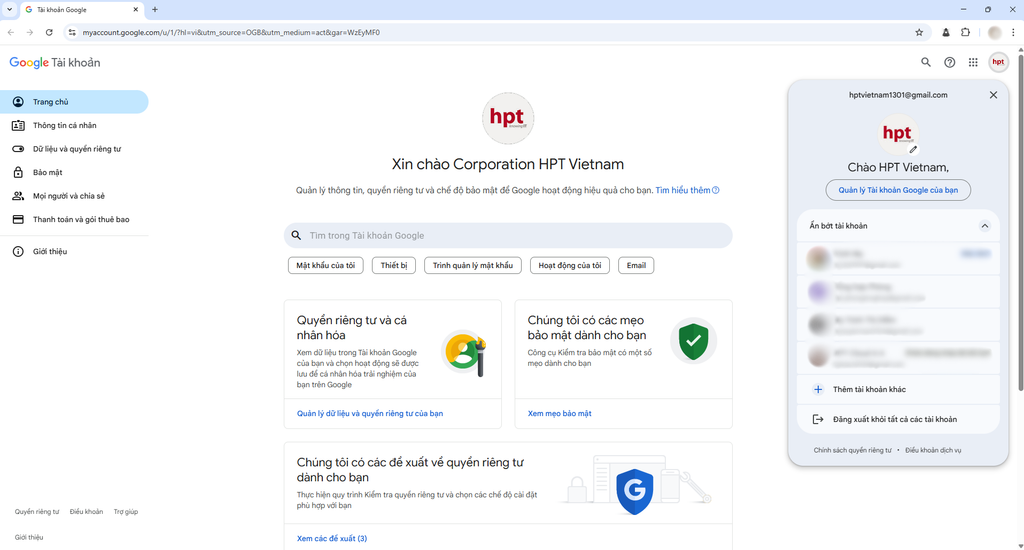Open footer Điều khoản link

(x=86, y=511)
